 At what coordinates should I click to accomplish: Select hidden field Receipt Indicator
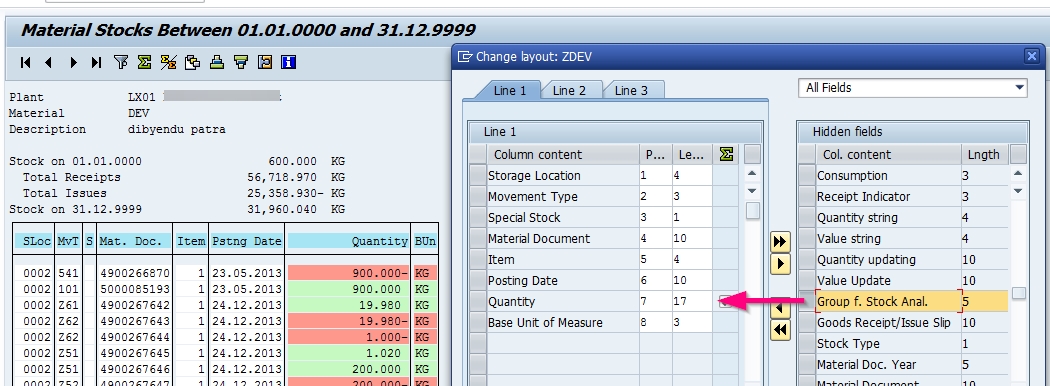(x=888, y=197)
